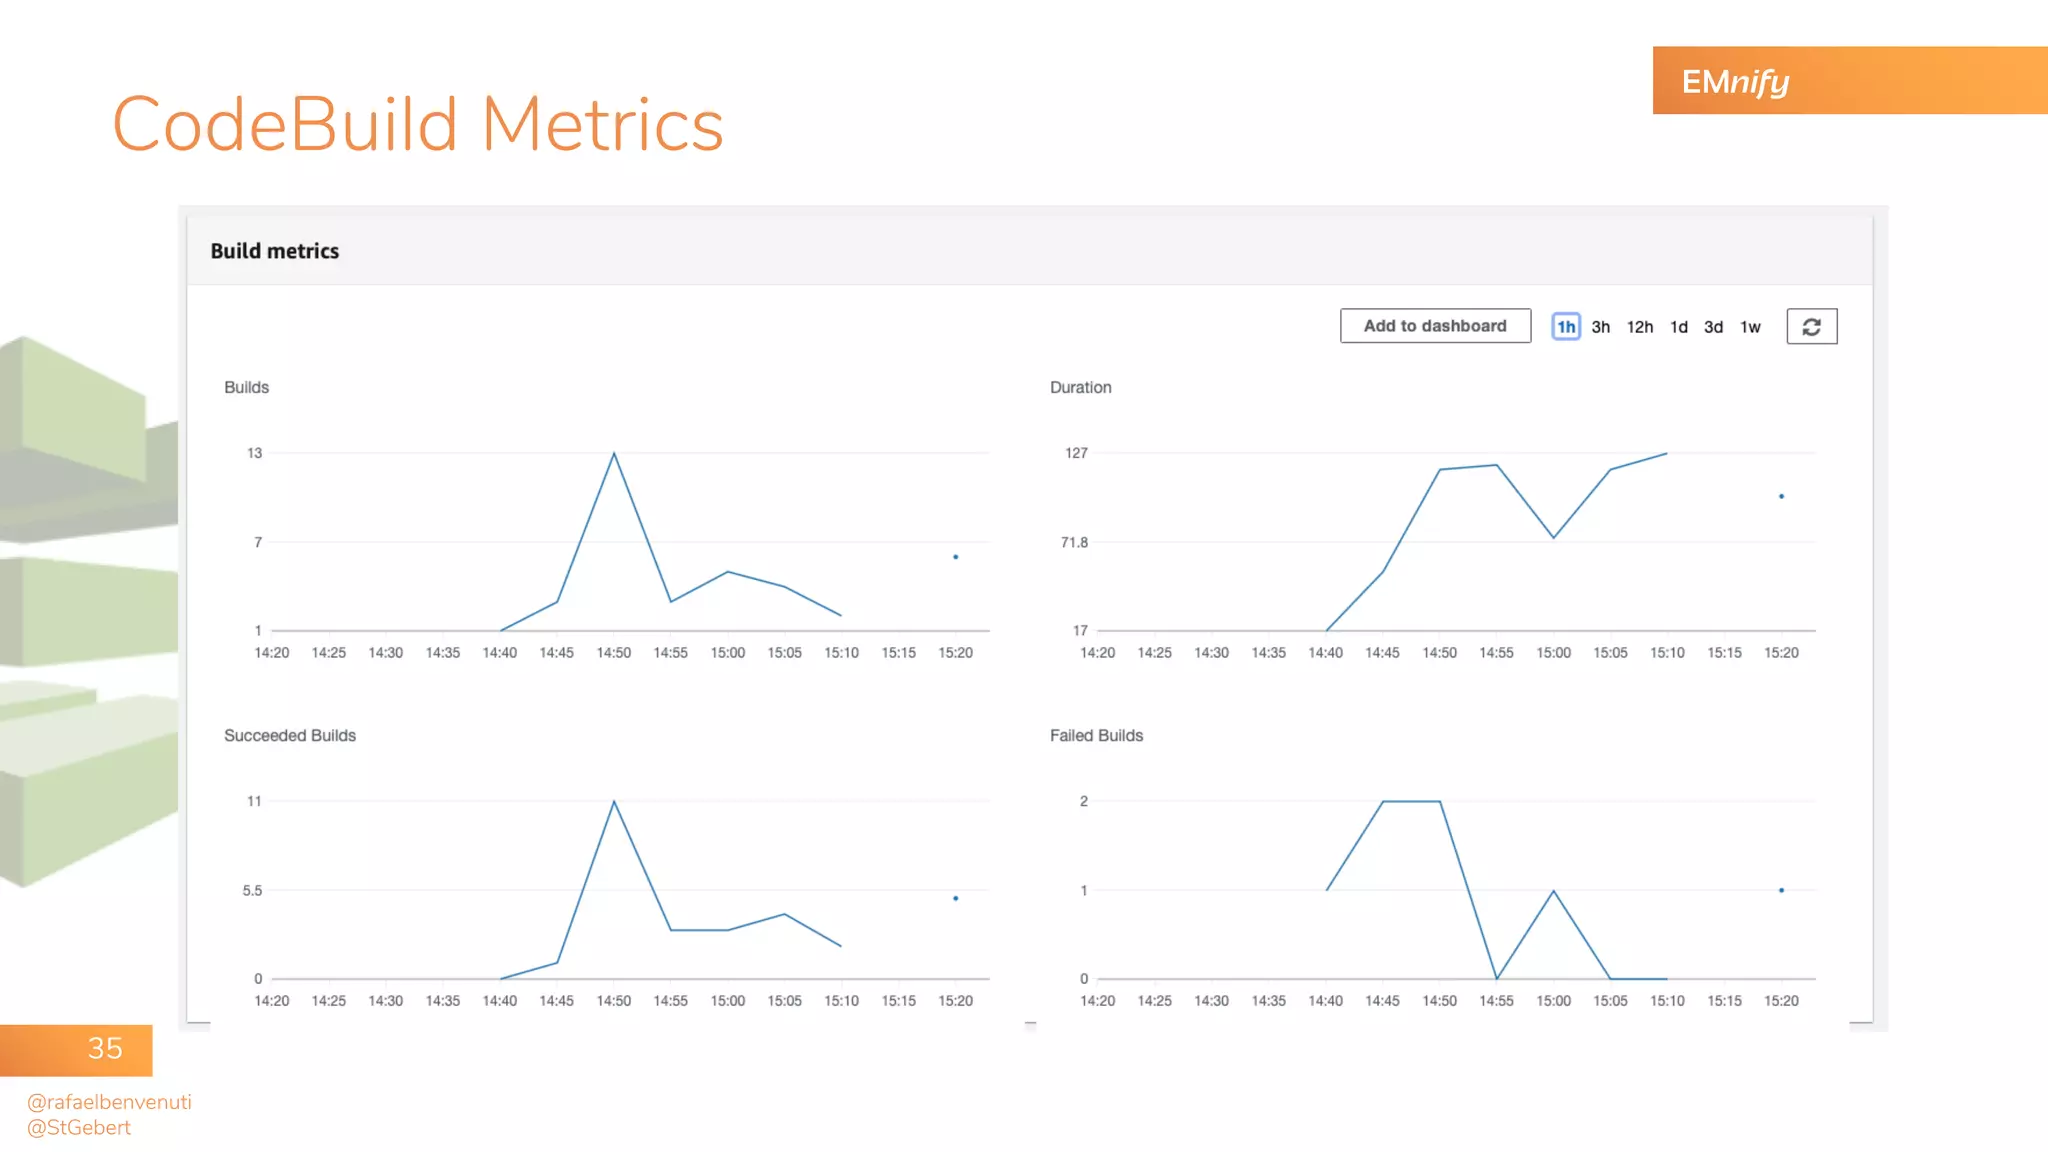Choose the 1d time range
This screenshot has height=1152, width=2048.
click(x=1678, y=327)
